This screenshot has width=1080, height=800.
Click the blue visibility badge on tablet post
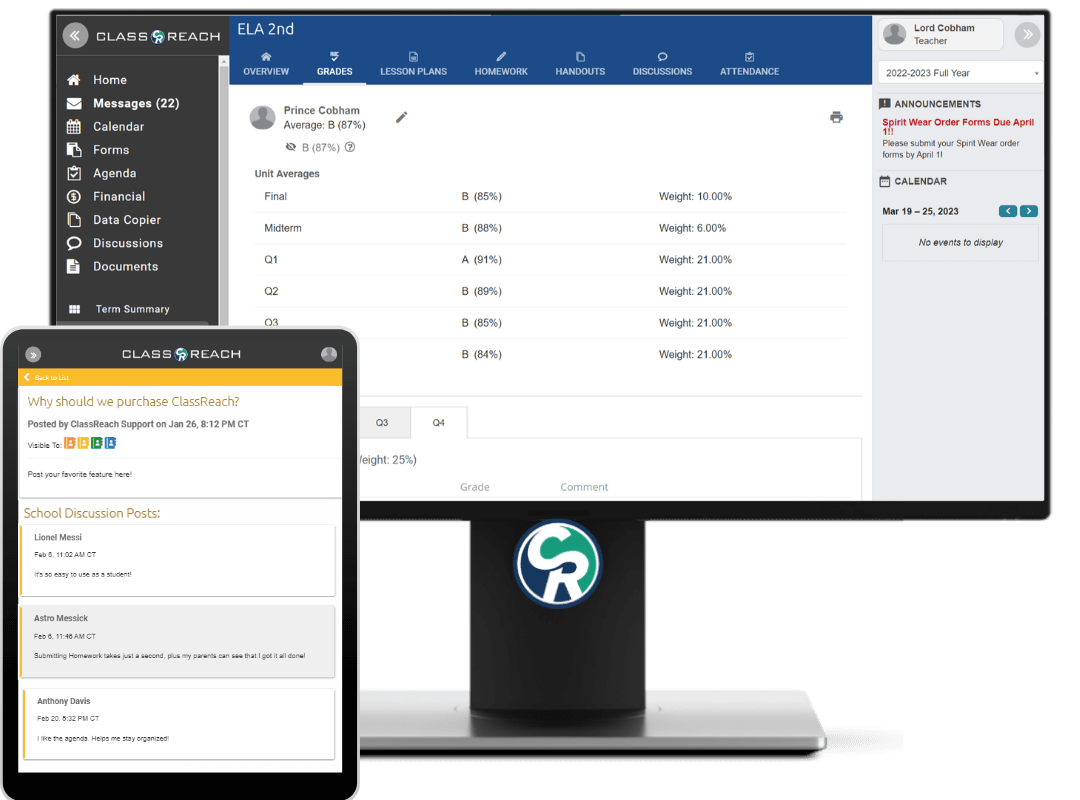coord(110,443)
